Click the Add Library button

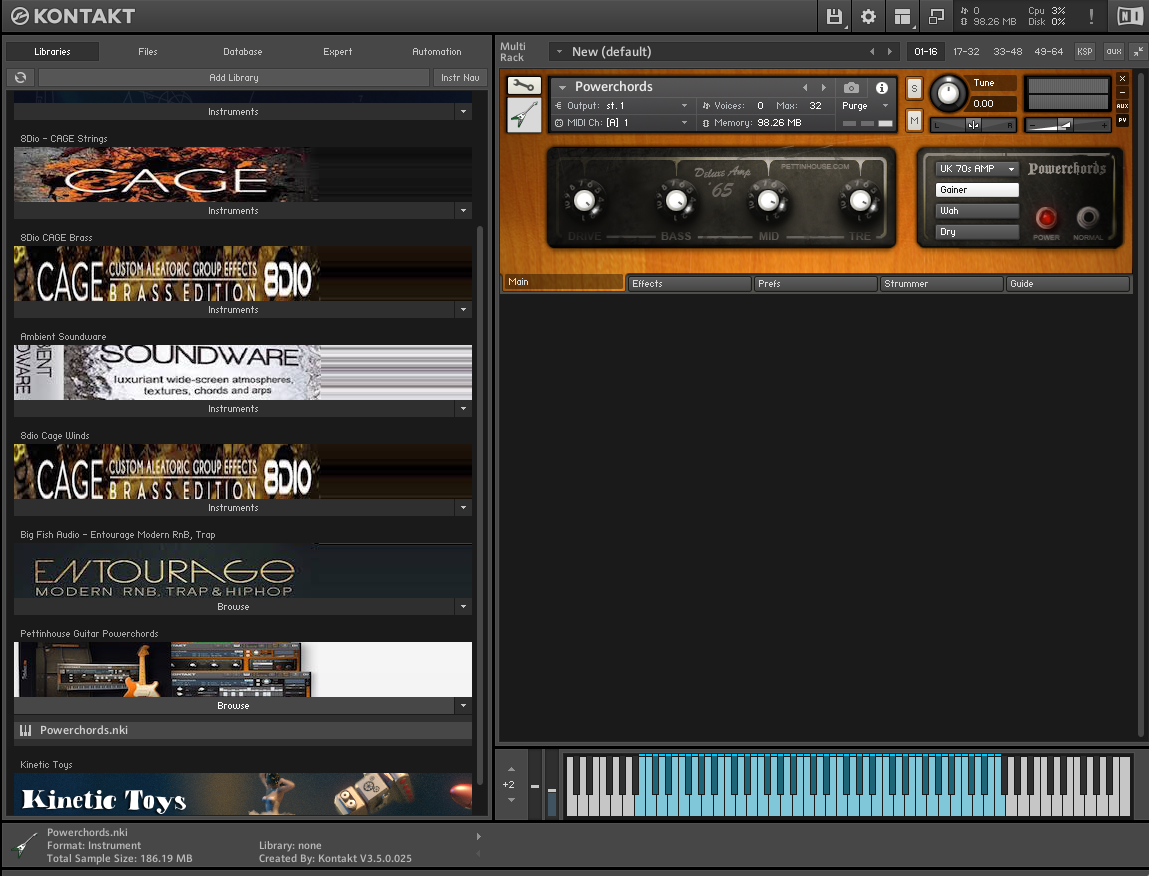coord(234,78)
